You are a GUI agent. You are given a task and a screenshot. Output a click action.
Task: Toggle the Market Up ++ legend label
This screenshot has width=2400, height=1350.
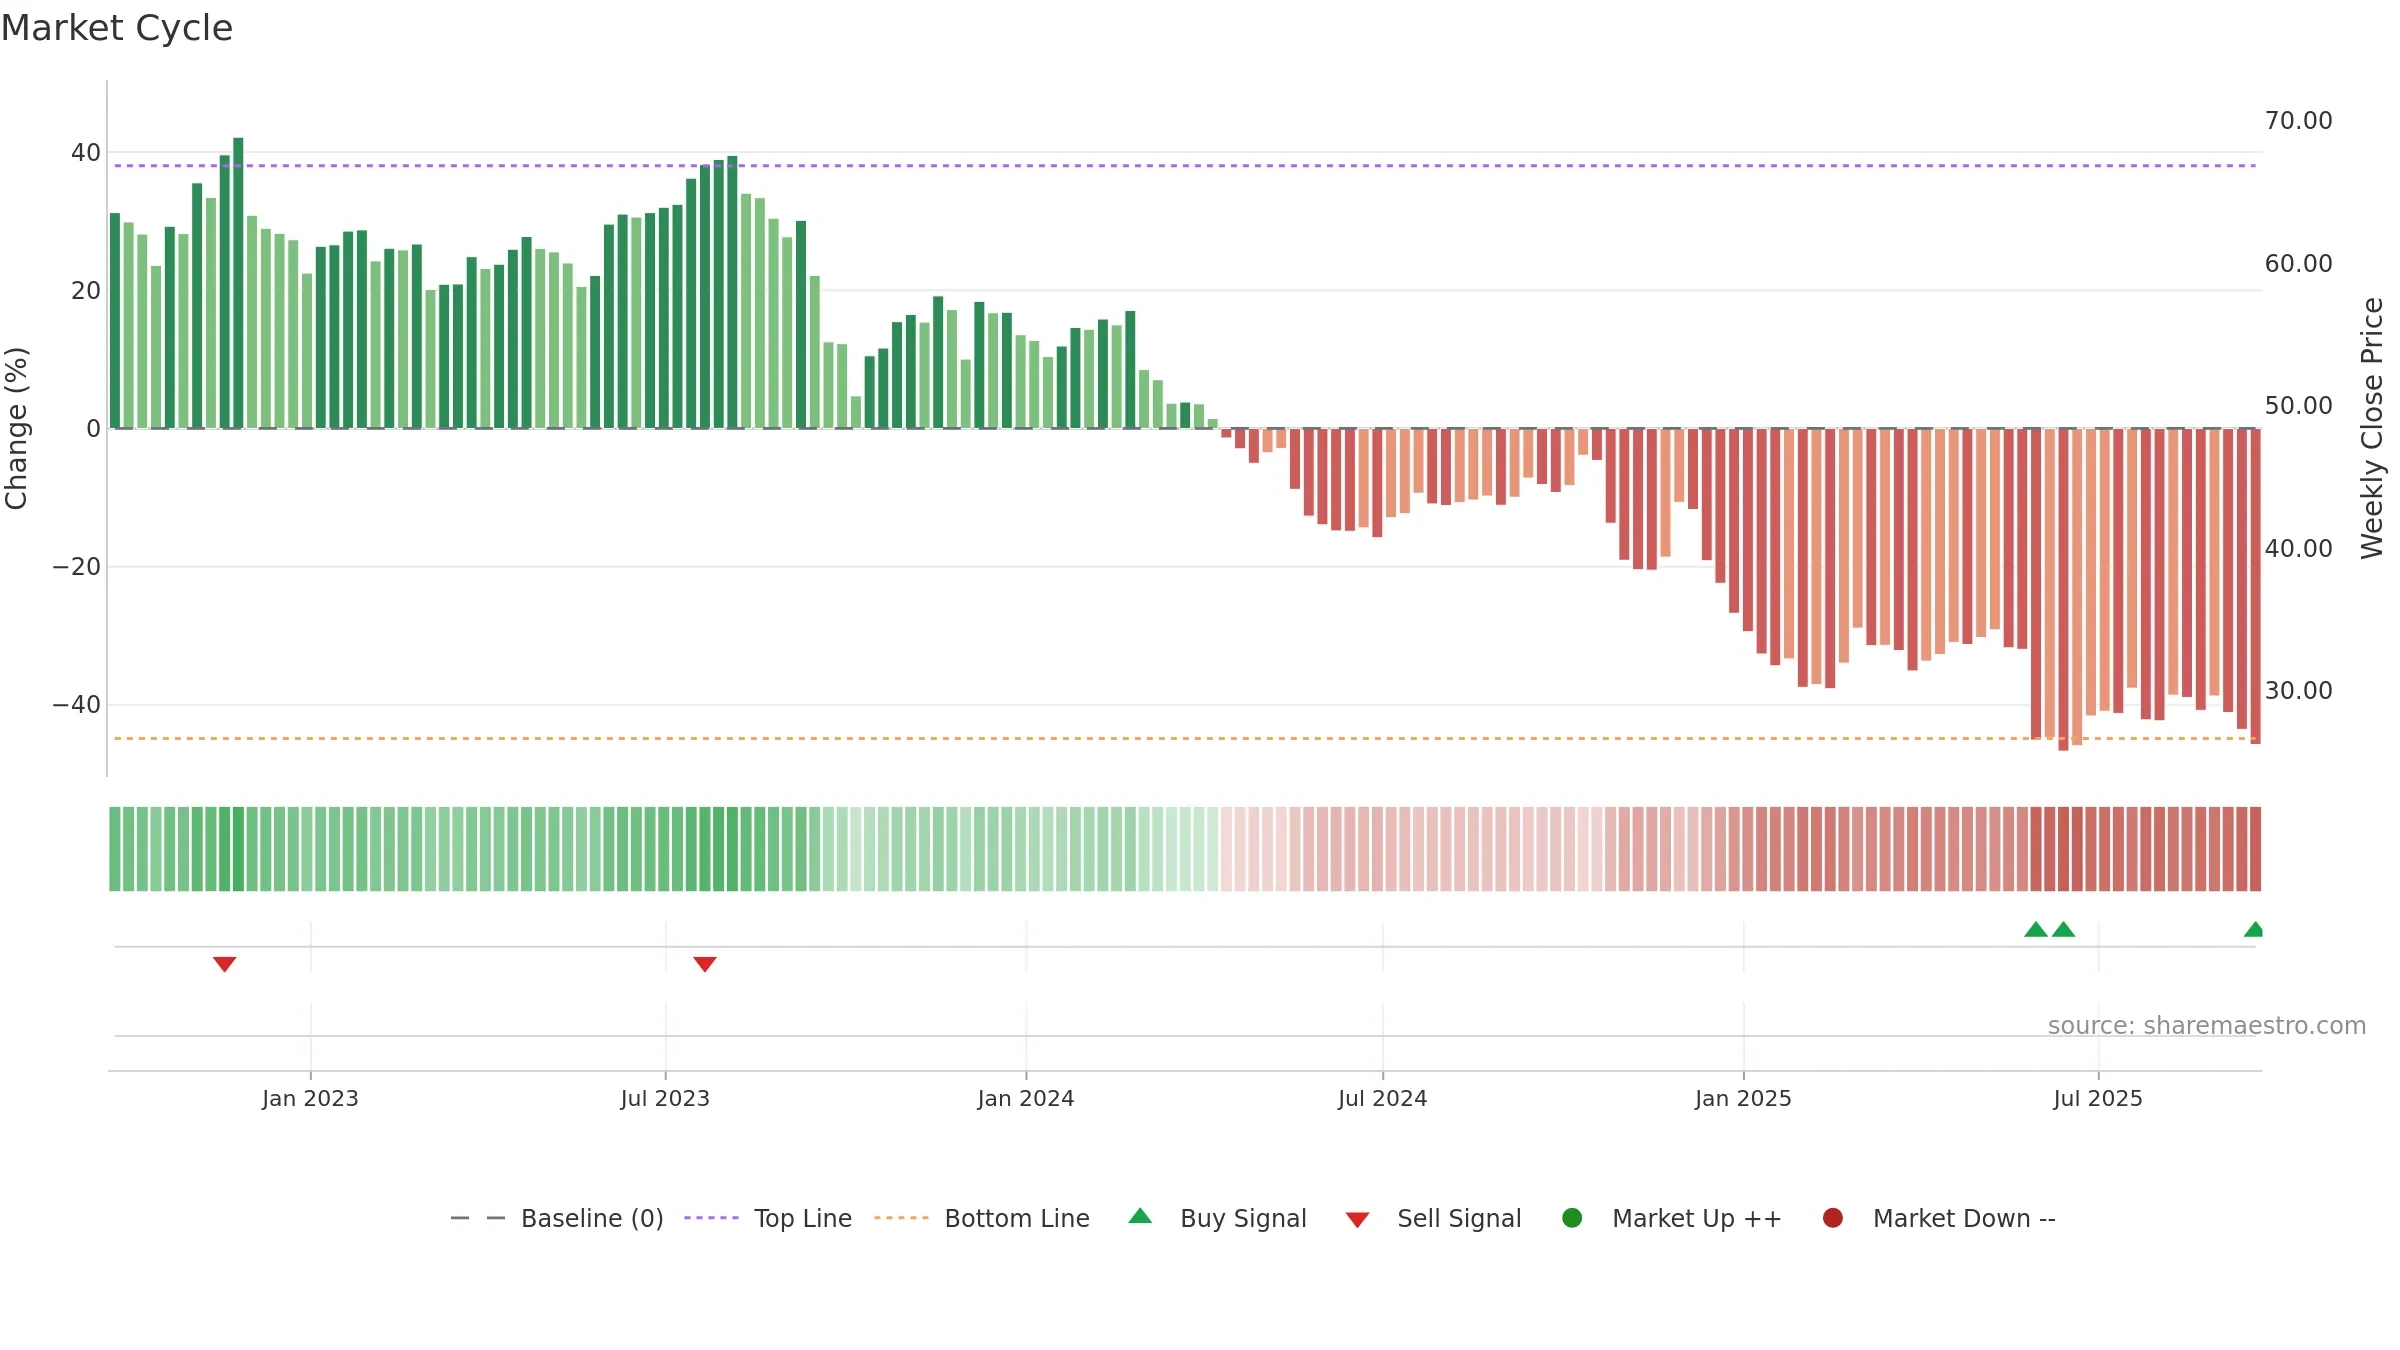click(1697, 1218)
